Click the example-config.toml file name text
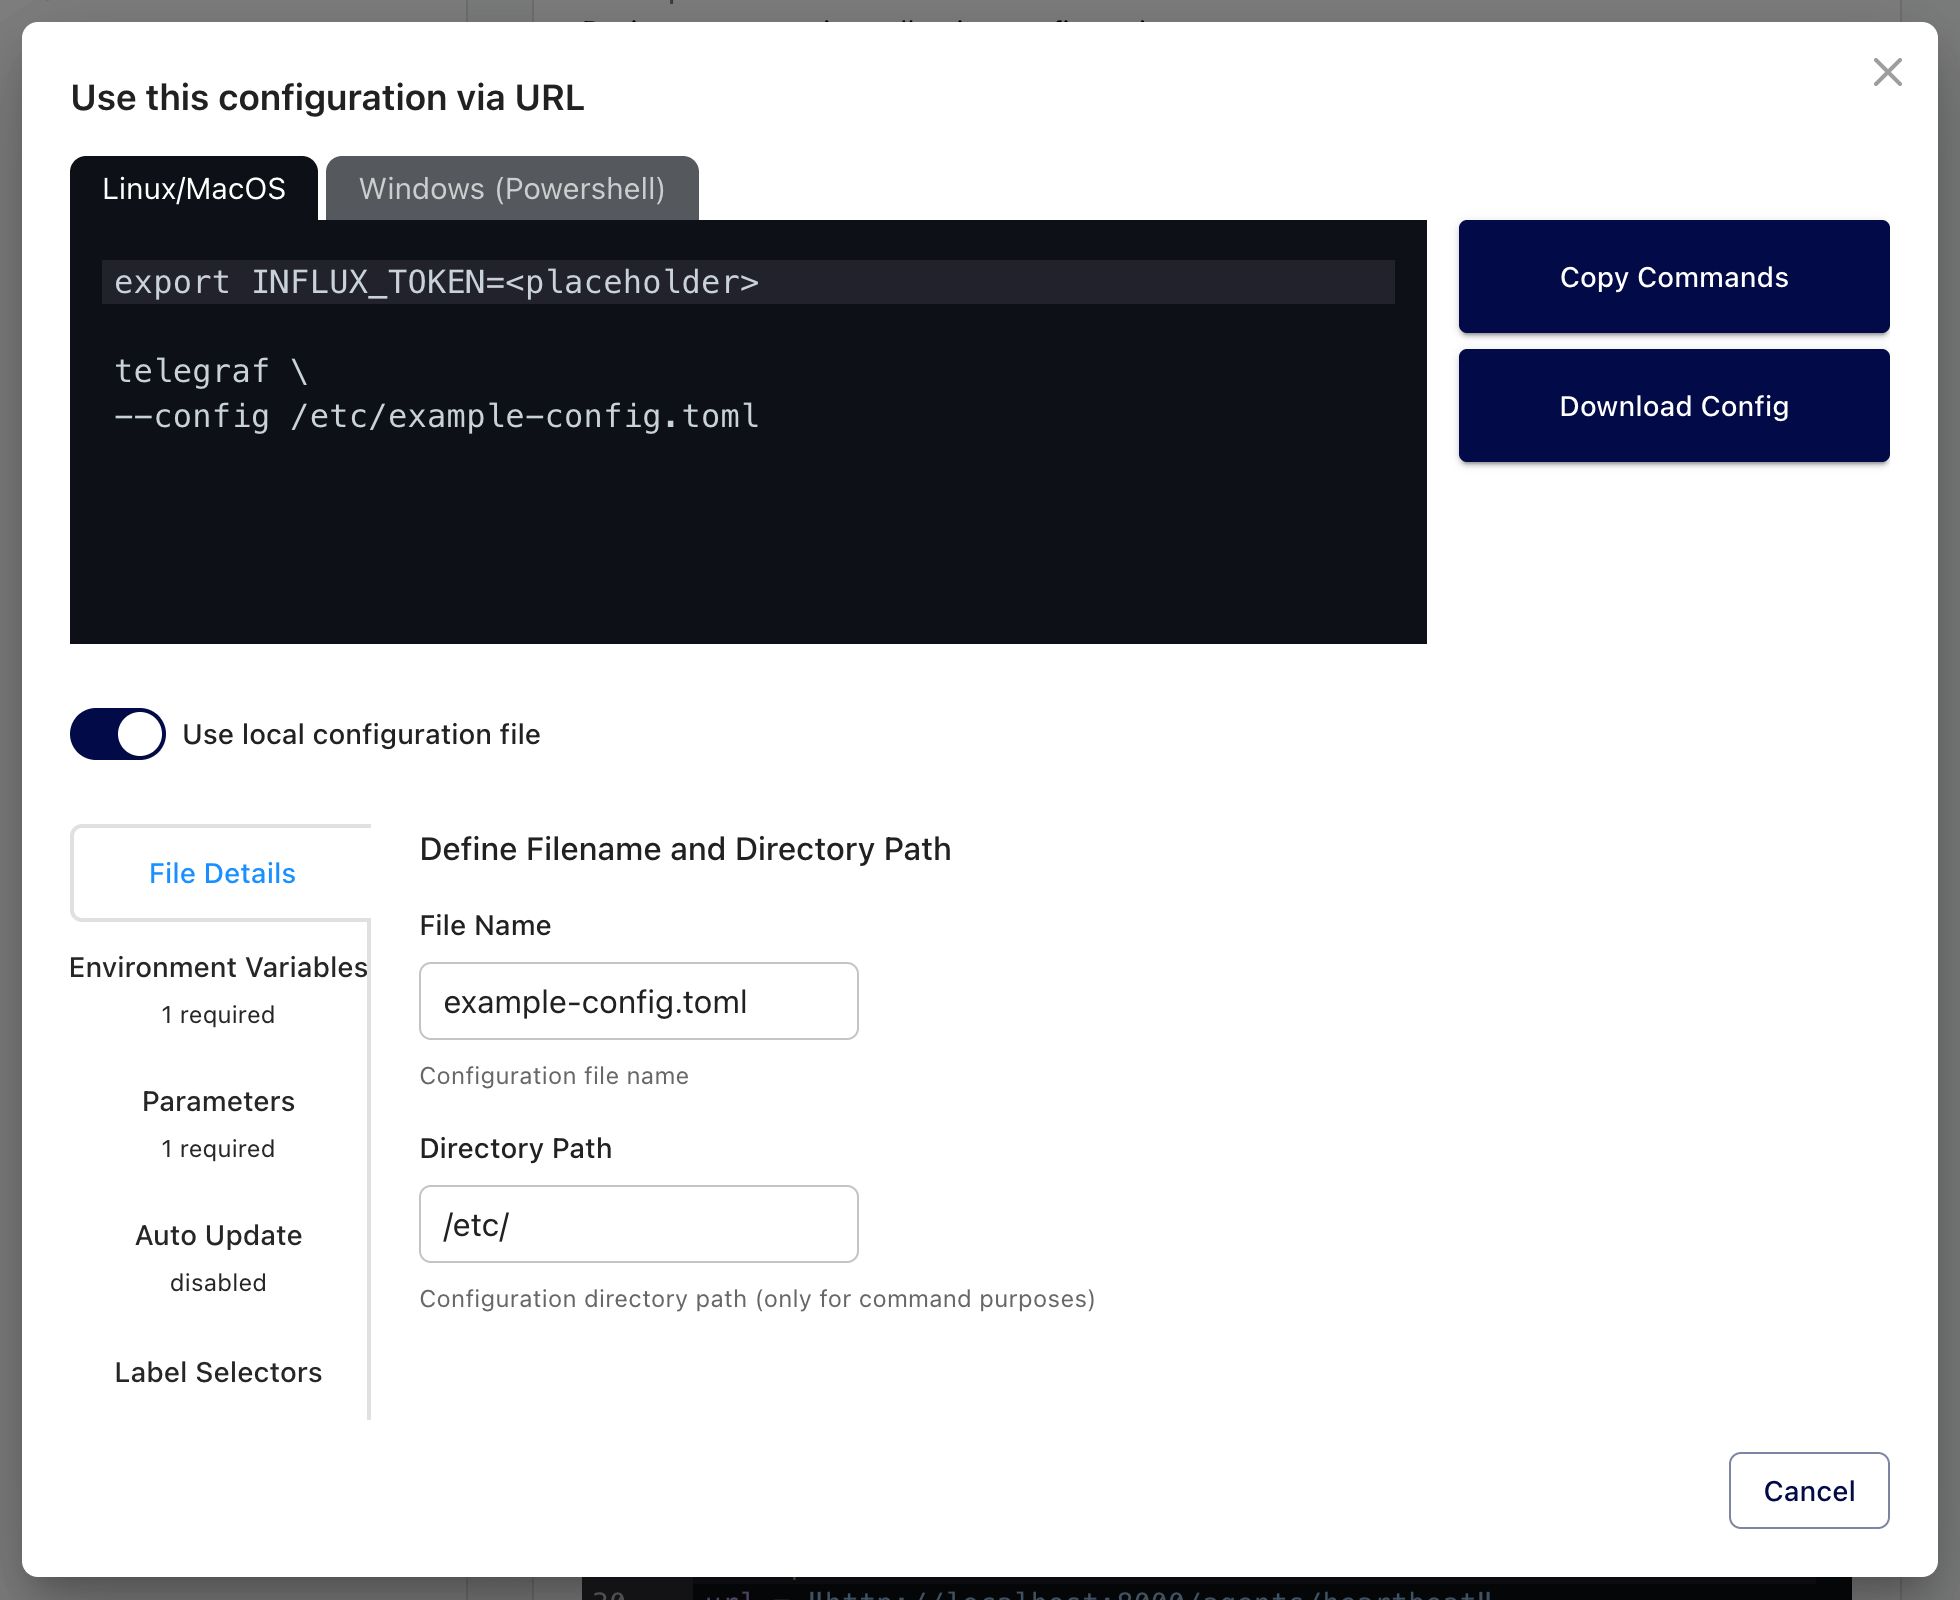This screenshot has height=1600, width=1960. pos(596,1001)
